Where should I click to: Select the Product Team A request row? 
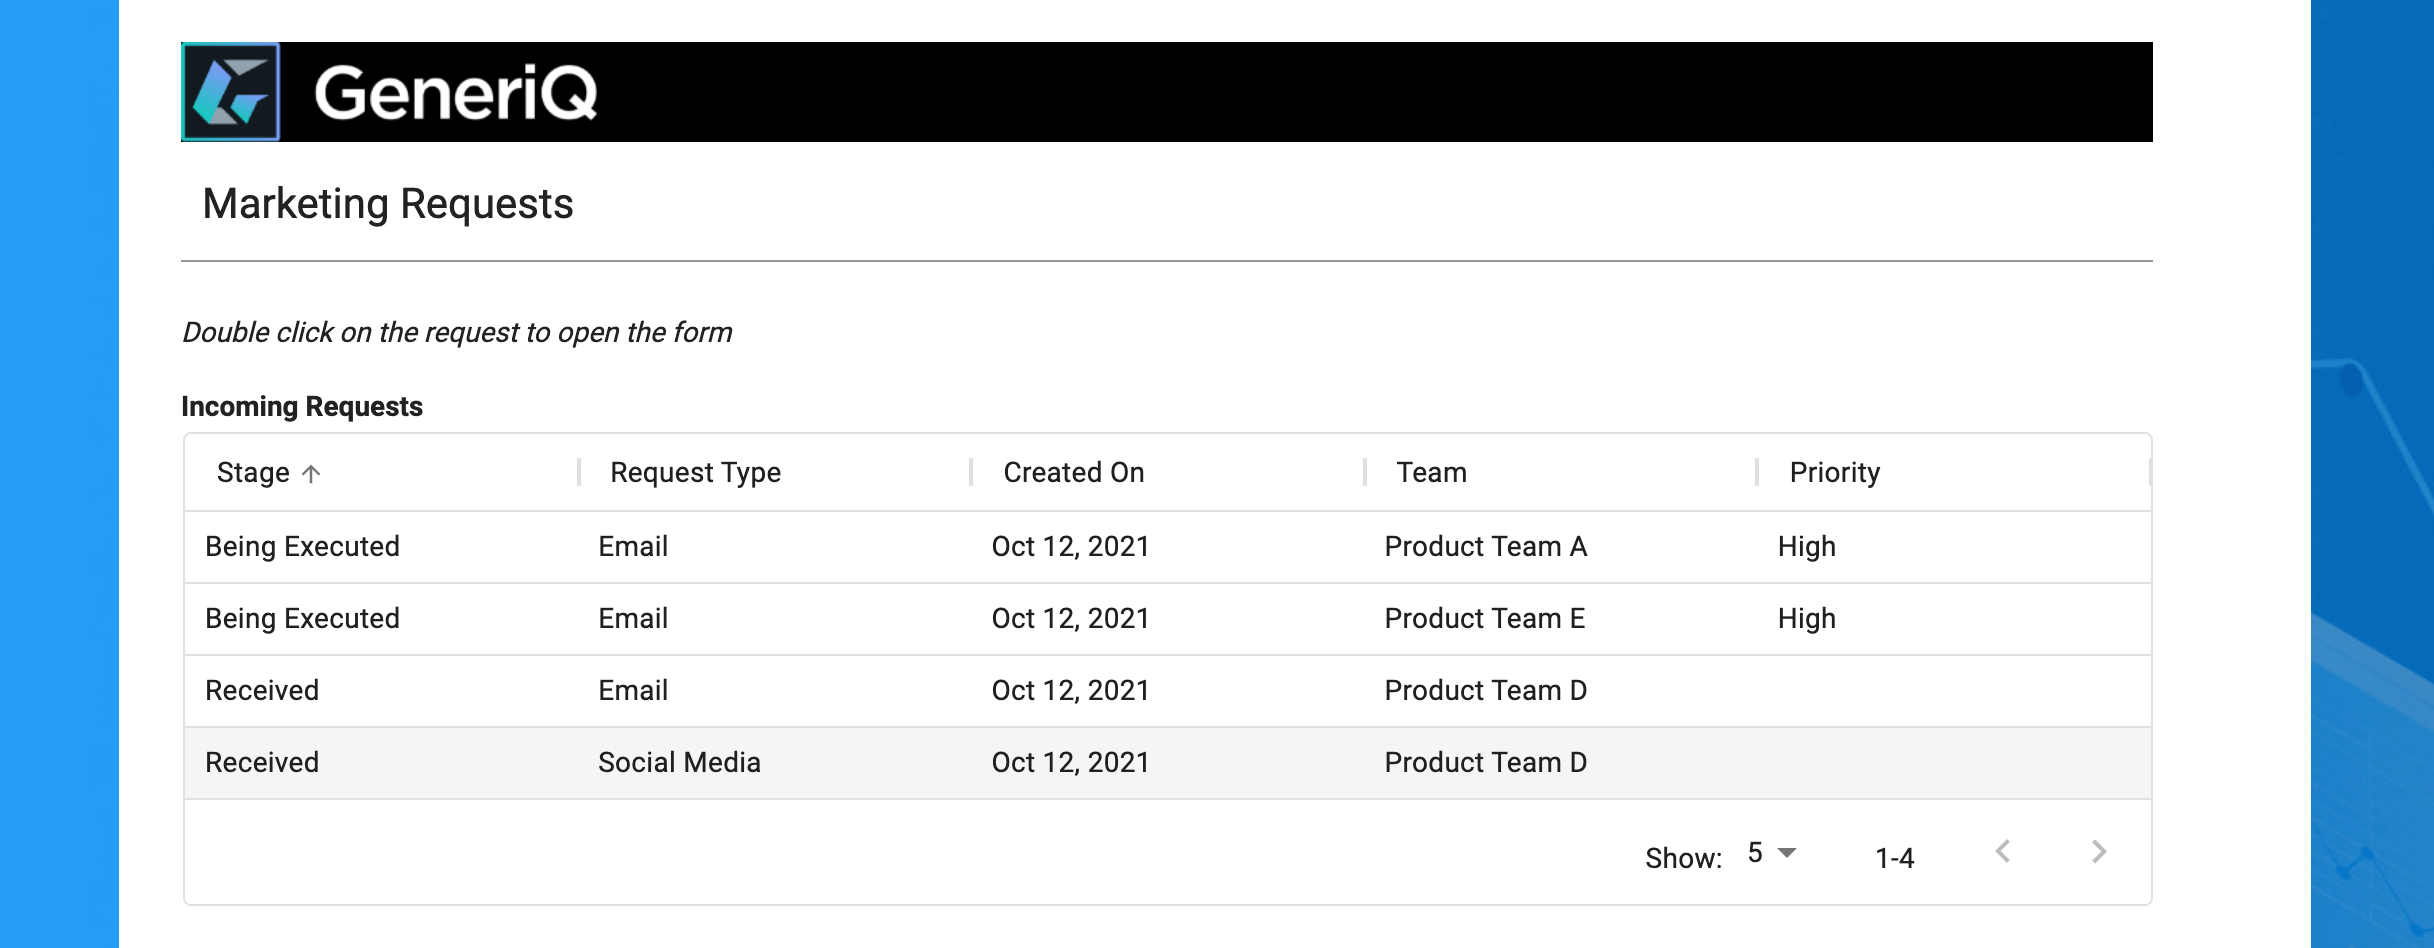click(x=1168, y=547)
